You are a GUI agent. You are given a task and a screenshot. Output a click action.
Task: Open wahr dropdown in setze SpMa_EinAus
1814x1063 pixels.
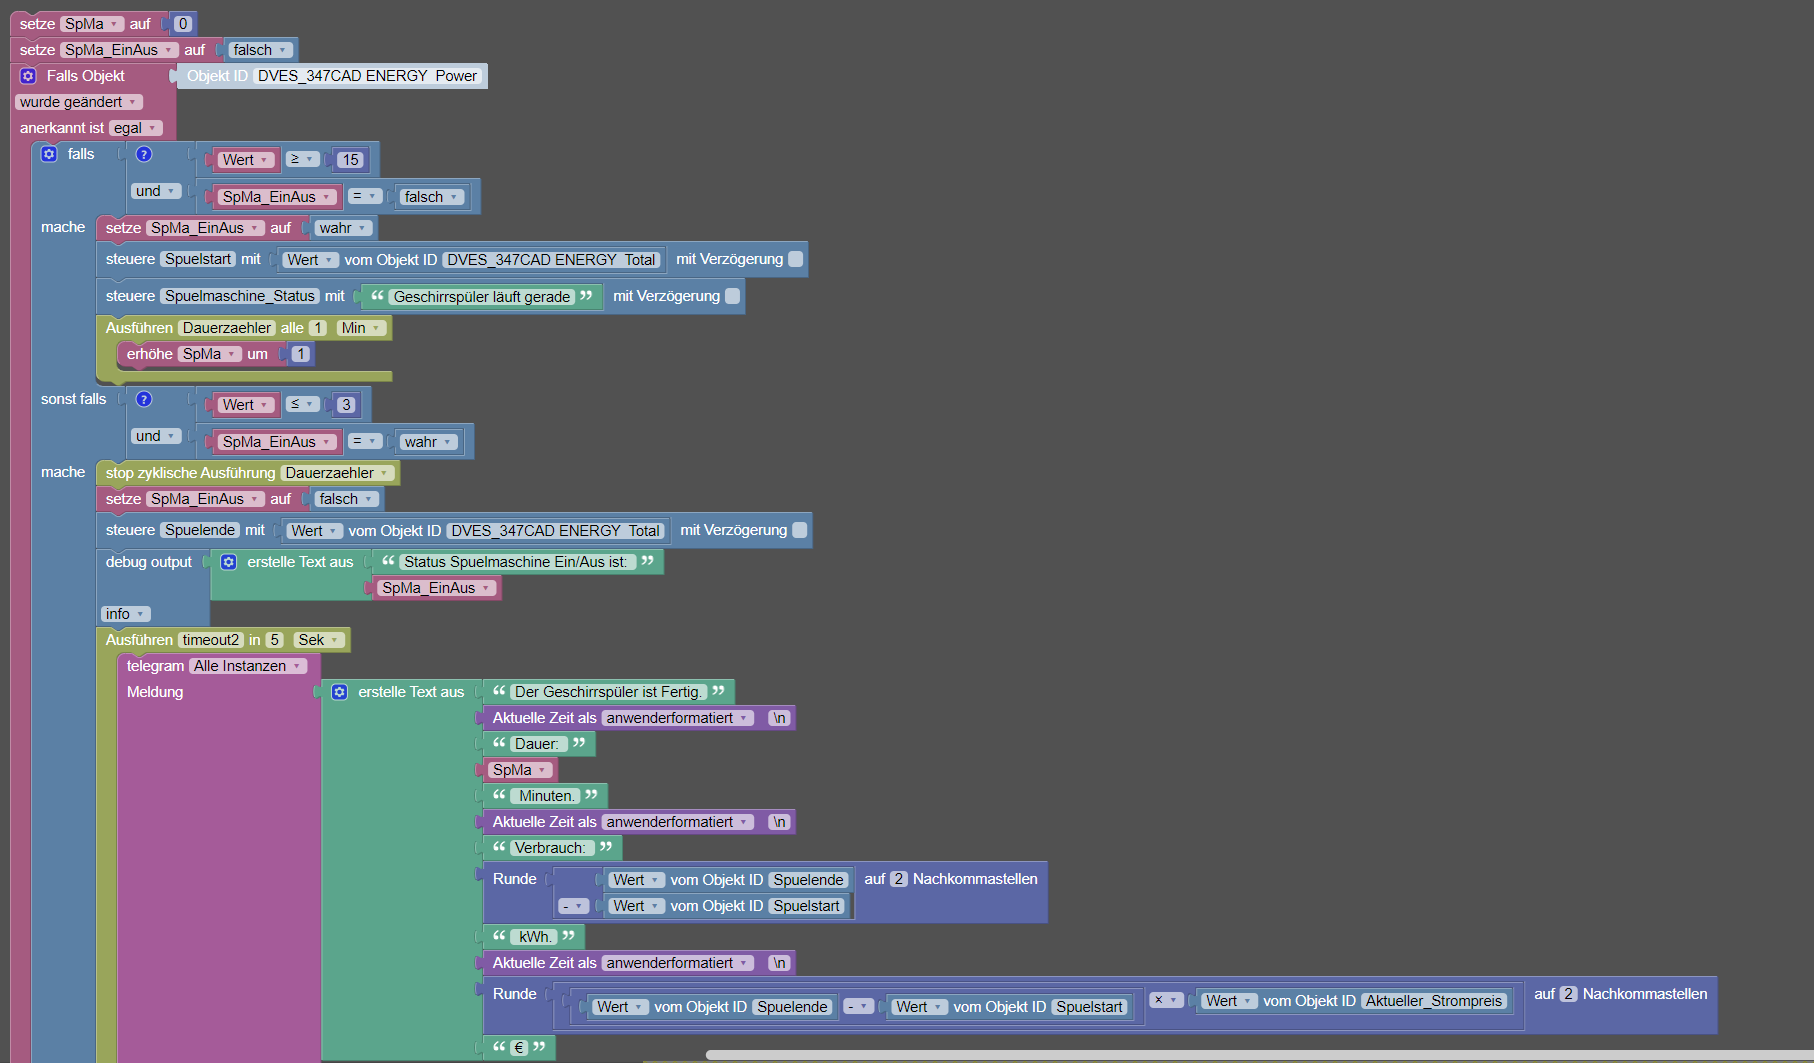click(x=343, y=228)
